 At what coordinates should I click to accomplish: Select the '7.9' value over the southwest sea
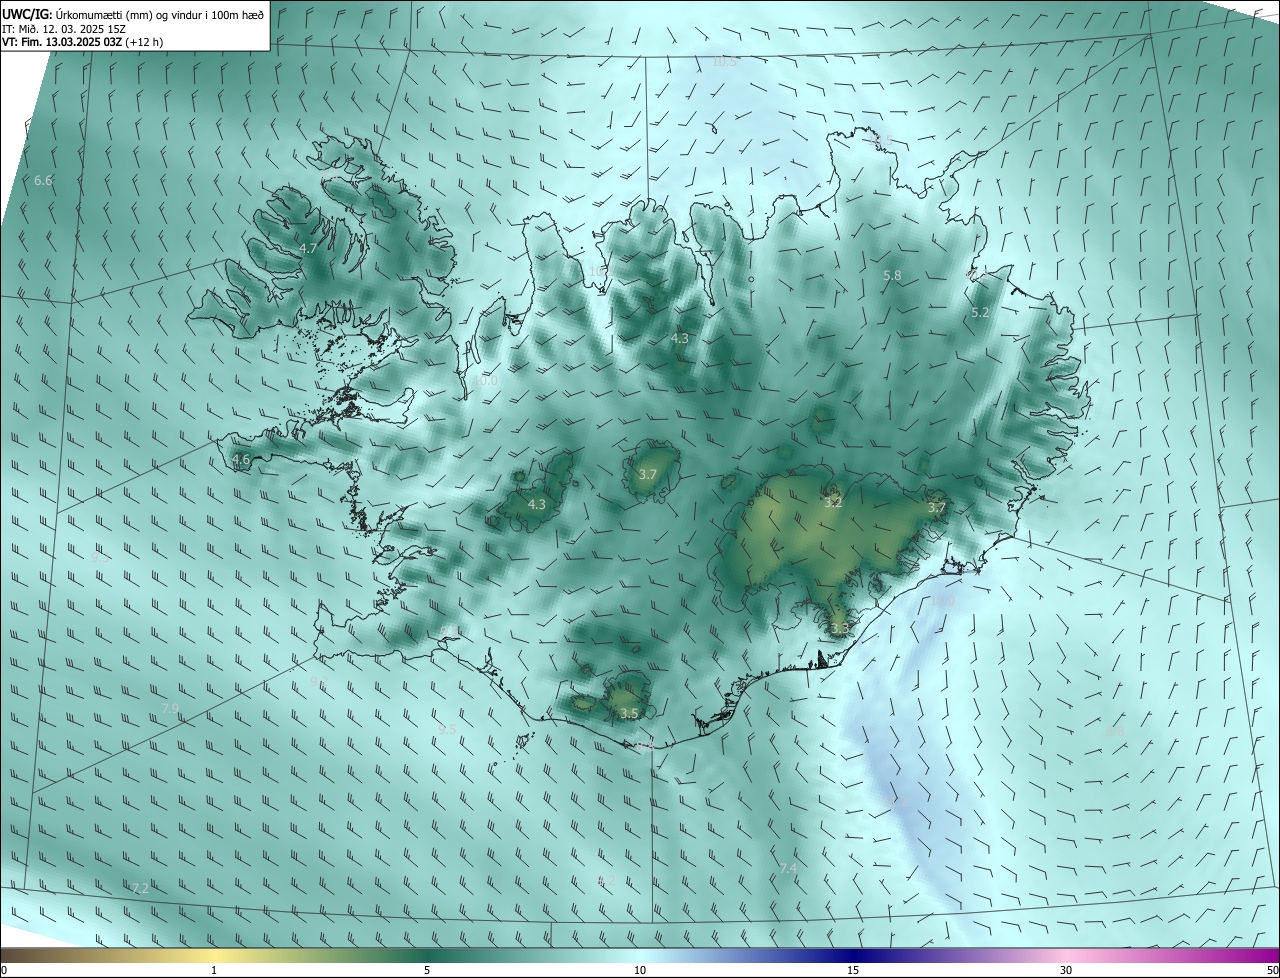pyautogui.click(x=171, y=709)
